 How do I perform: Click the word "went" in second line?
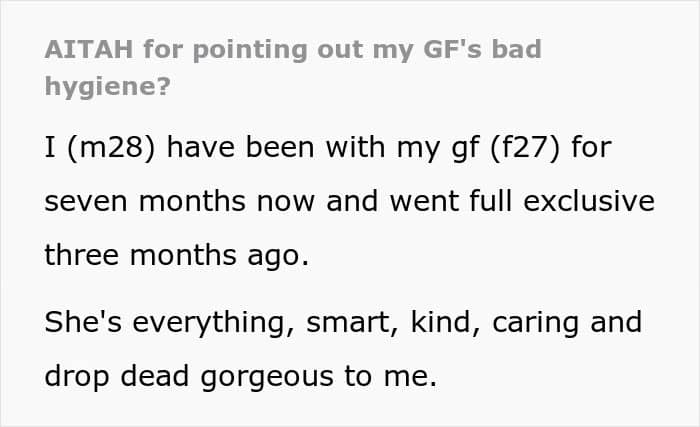[424, 201]
